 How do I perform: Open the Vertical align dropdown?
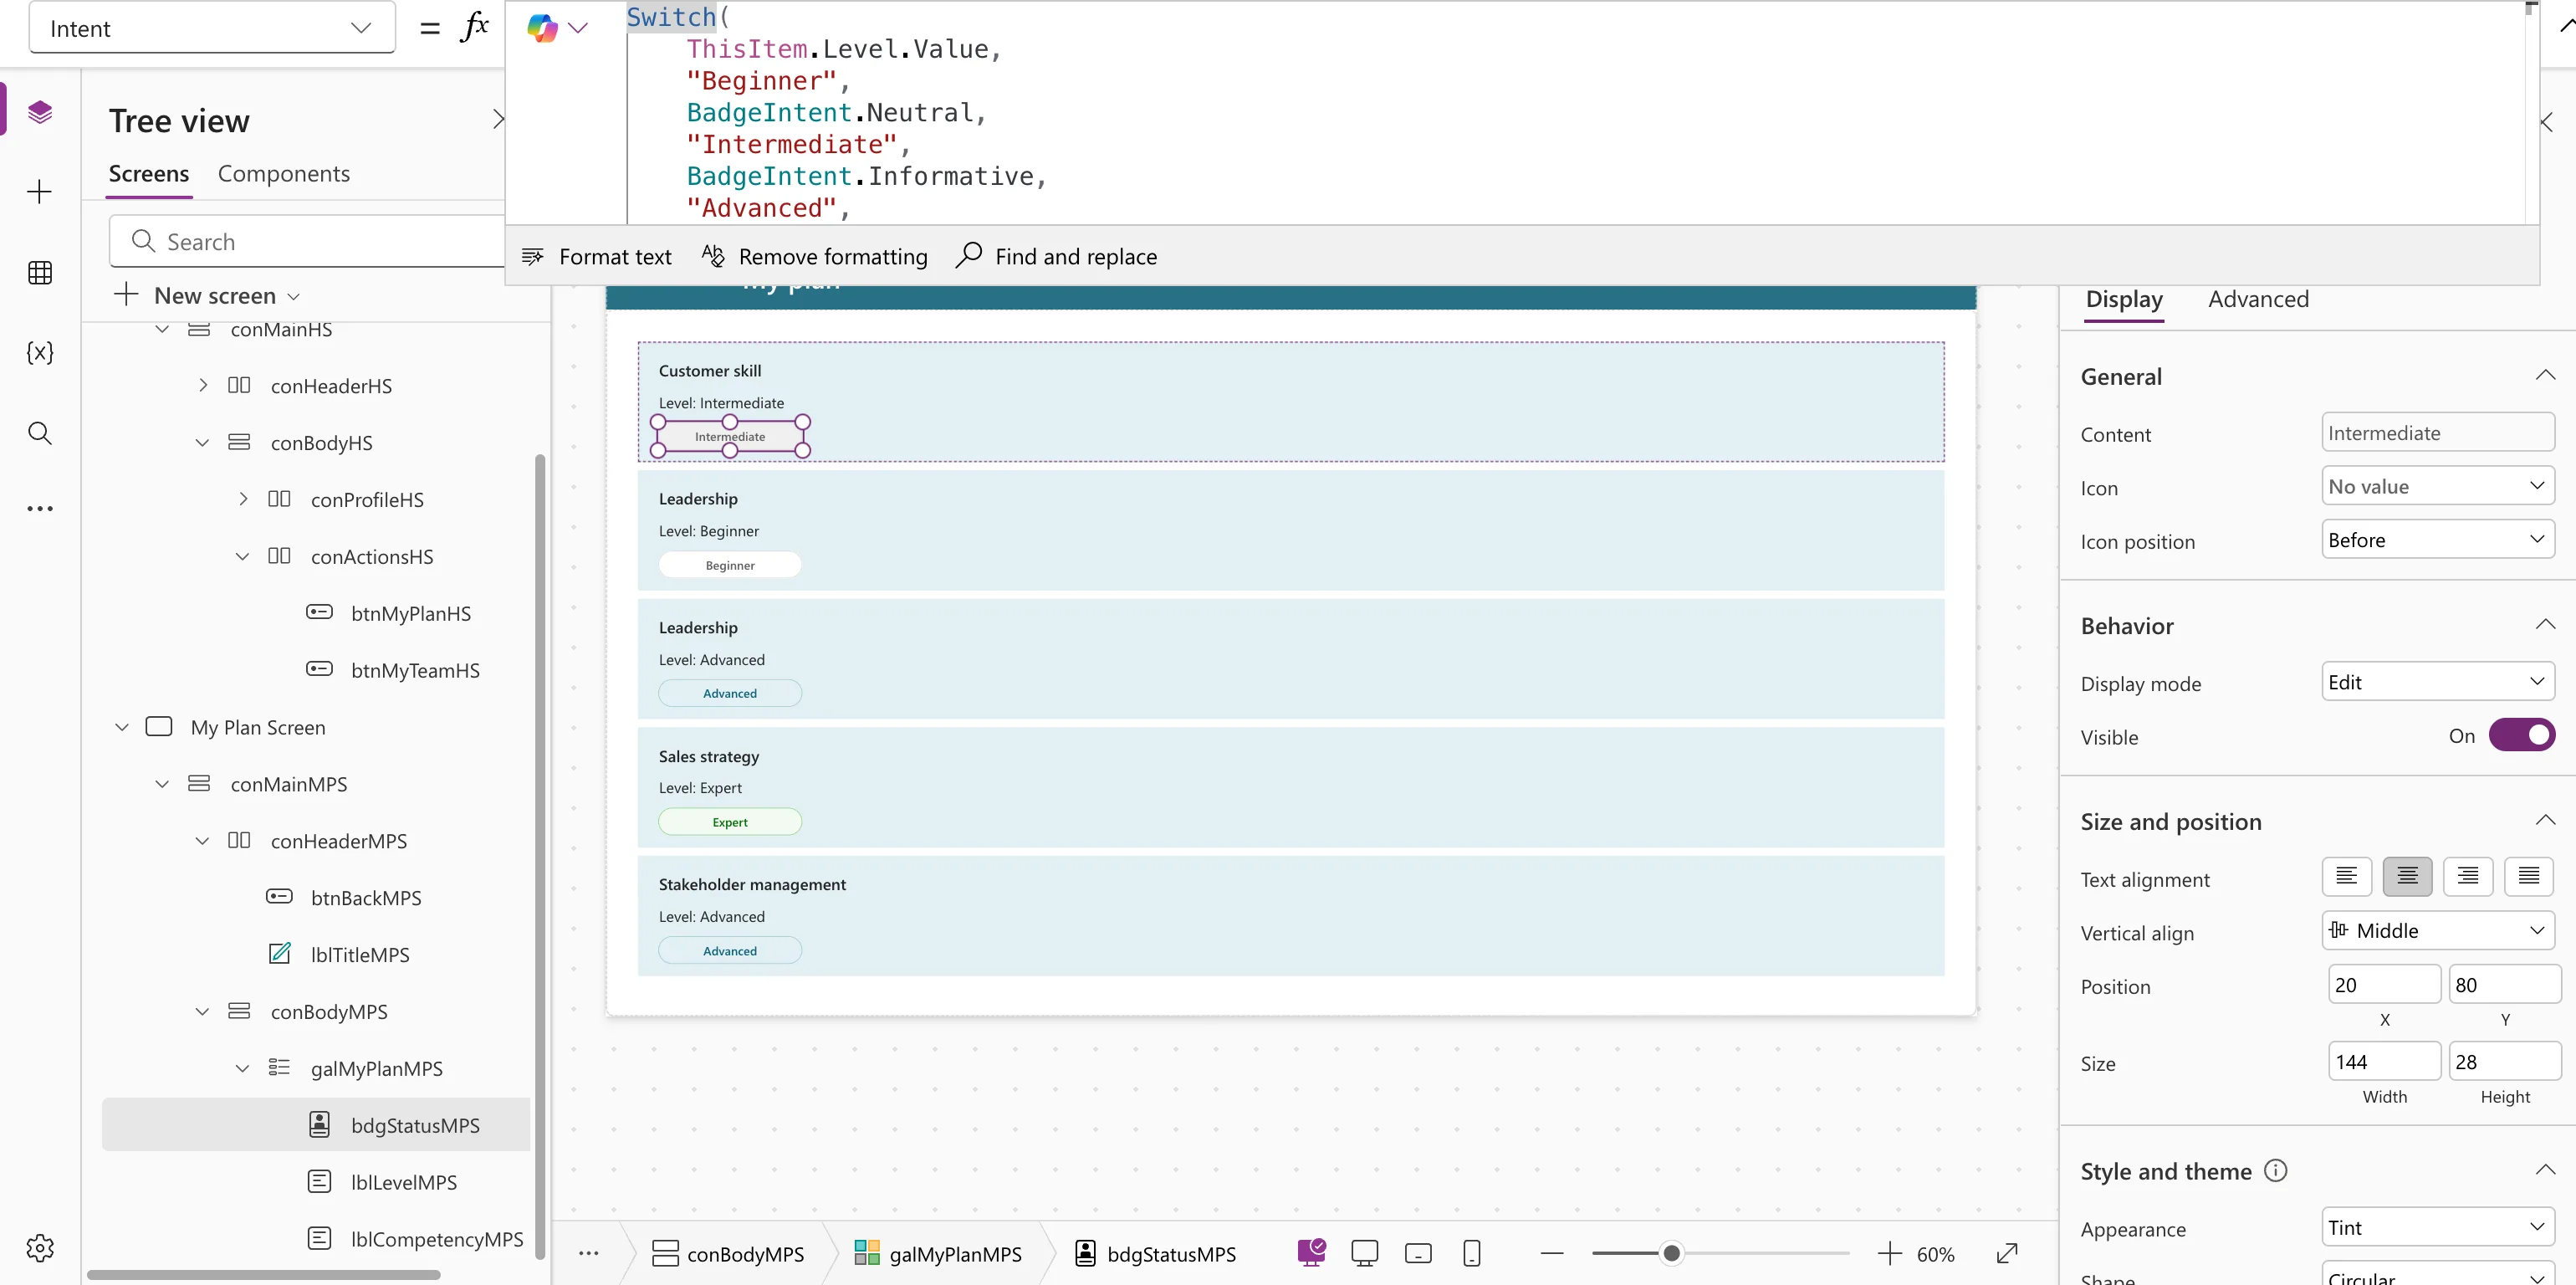pos(2437,930)
